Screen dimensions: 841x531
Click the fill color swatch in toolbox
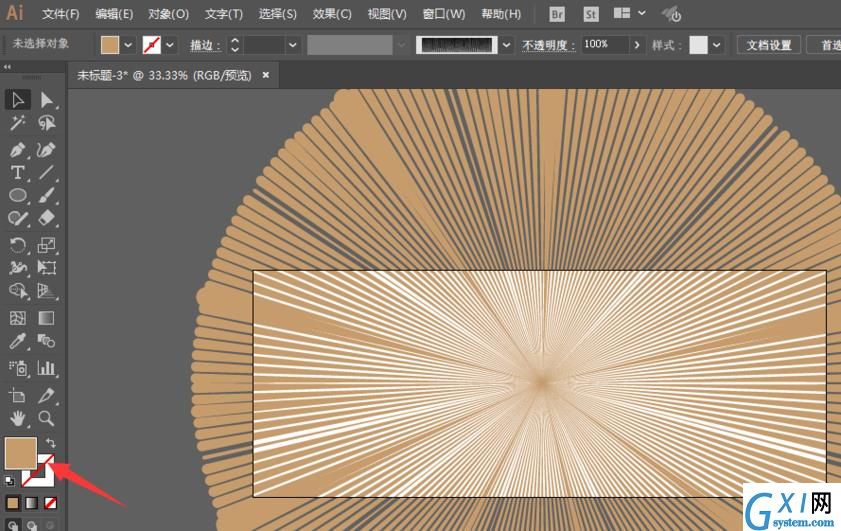tap(20, 453)
